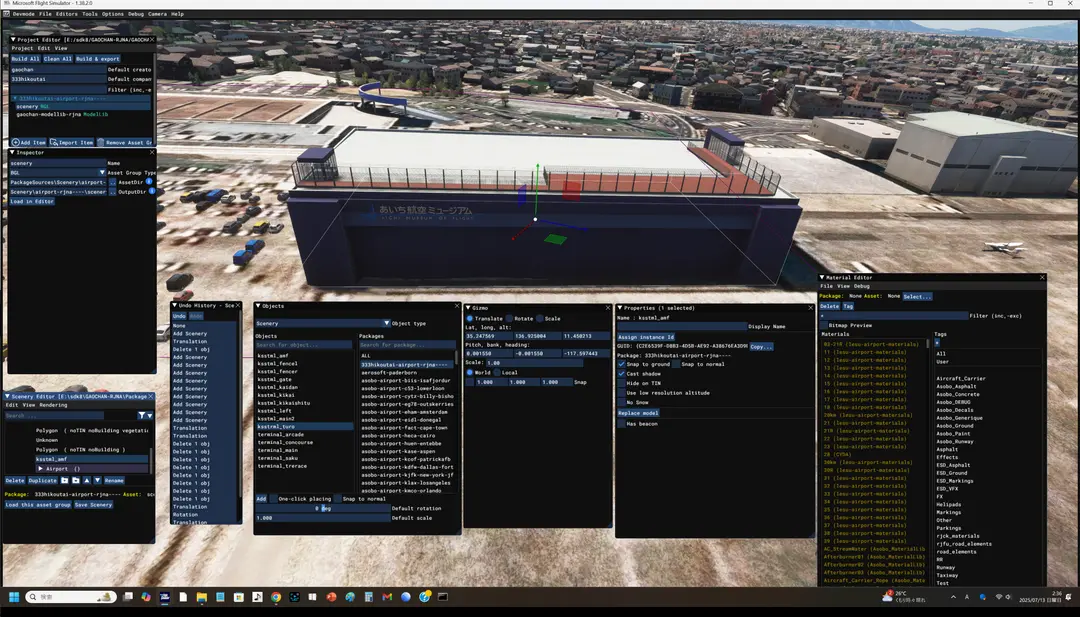This screenshot has width=1080, height=617.
Task: Enable the No Snow checkbox
Action: [621, 402]
